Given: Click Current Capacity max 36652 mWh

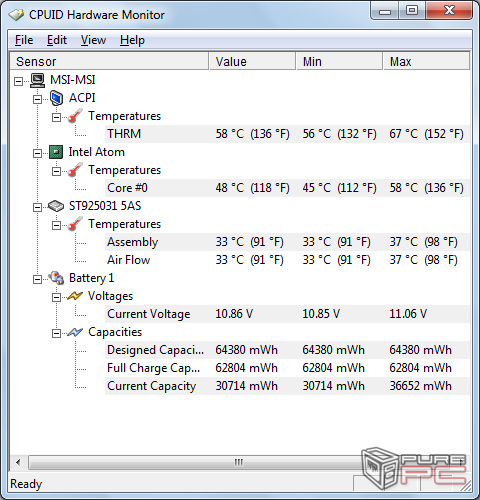Looking at the screenshot, I should click(x=420, y=386).
